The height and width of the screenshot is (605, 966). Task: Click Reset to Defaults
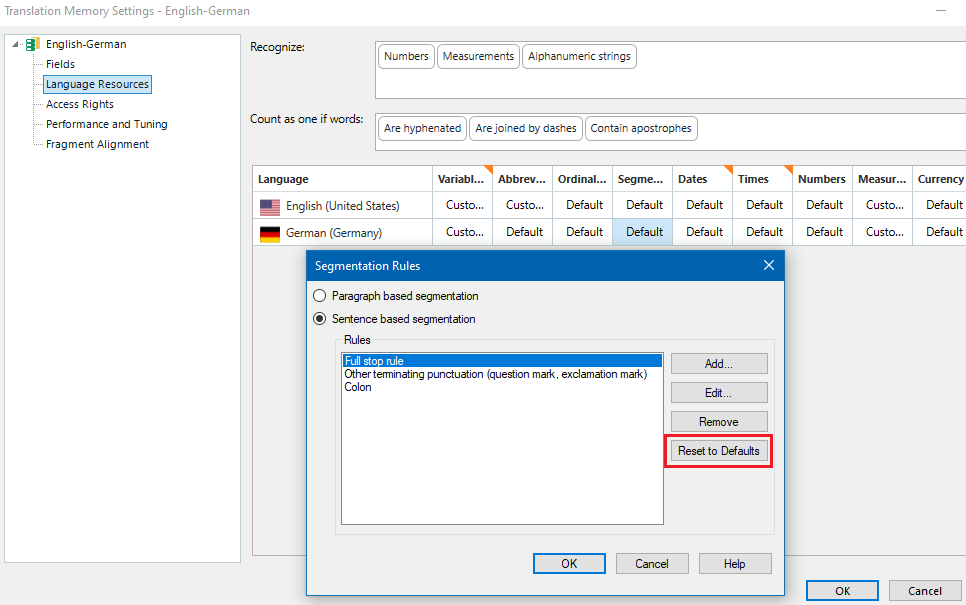click(x=718, y=451)
